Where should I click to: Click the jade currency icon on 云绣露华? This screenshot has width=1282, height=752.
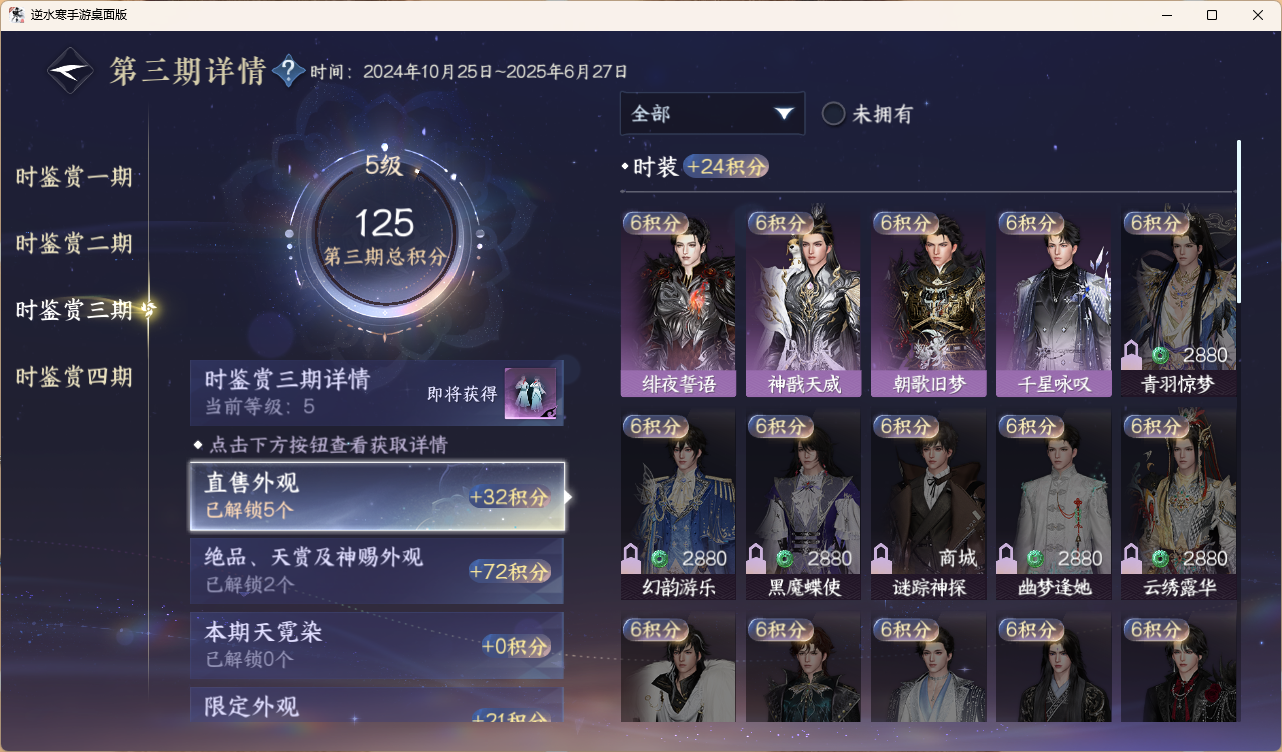[1161, 558]
